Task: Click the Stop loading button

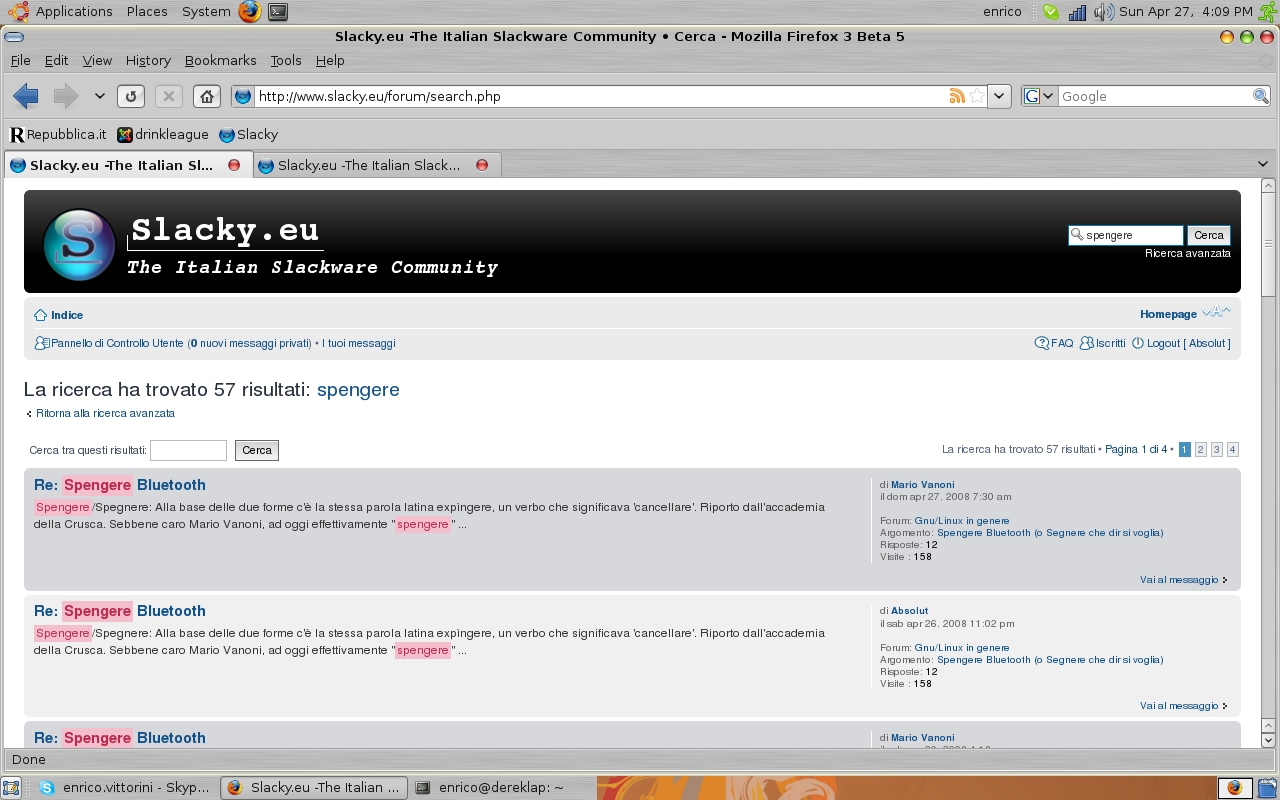Action: [169, 96]
